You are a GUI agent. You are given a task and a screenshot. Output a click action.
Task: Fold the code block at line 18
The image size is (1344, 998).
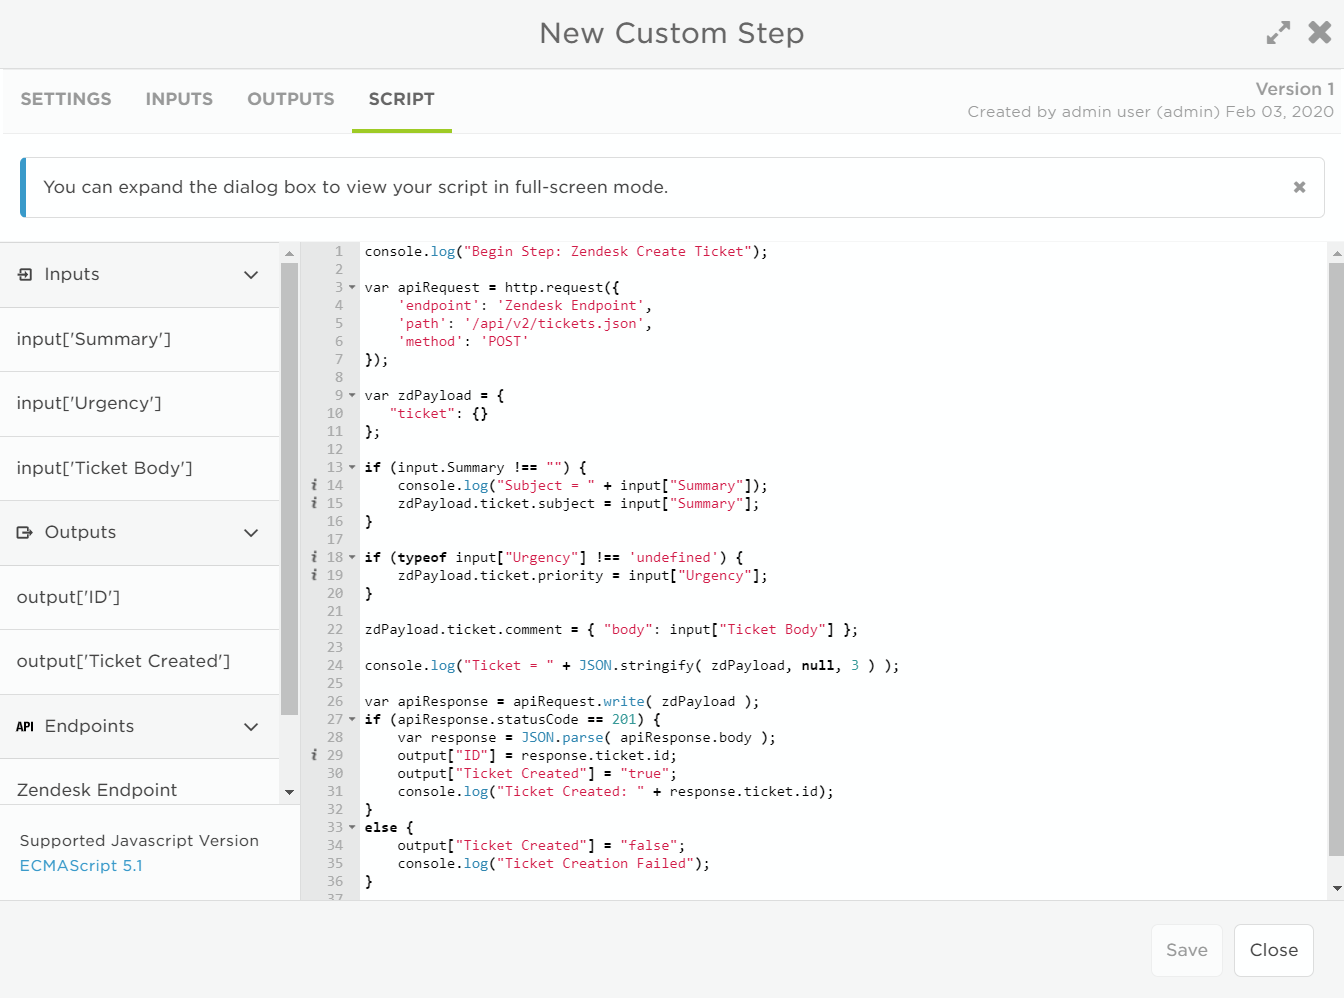pos(352,557)
